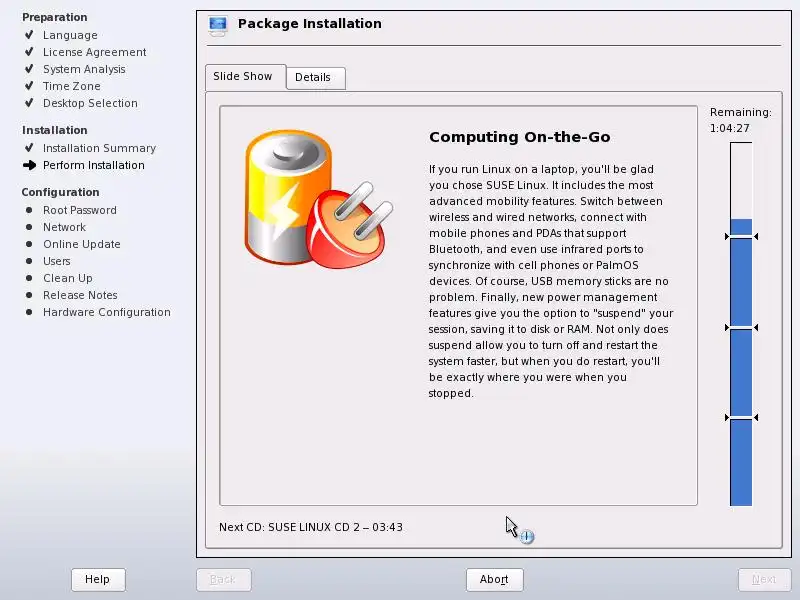Viewport: 800px width, 600px height.
Task: Click the Time Zone step label
Action: click(x=71, y=86)
